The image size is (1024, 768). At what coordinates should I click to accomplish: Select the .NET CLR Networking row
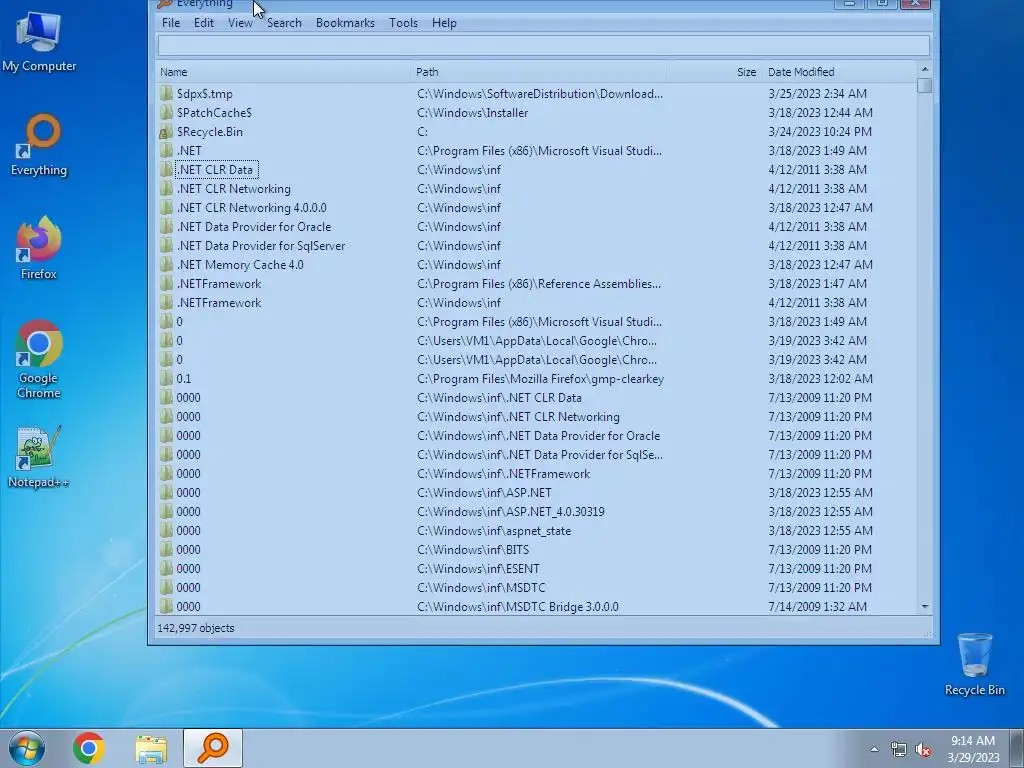[x=537, y=189]
